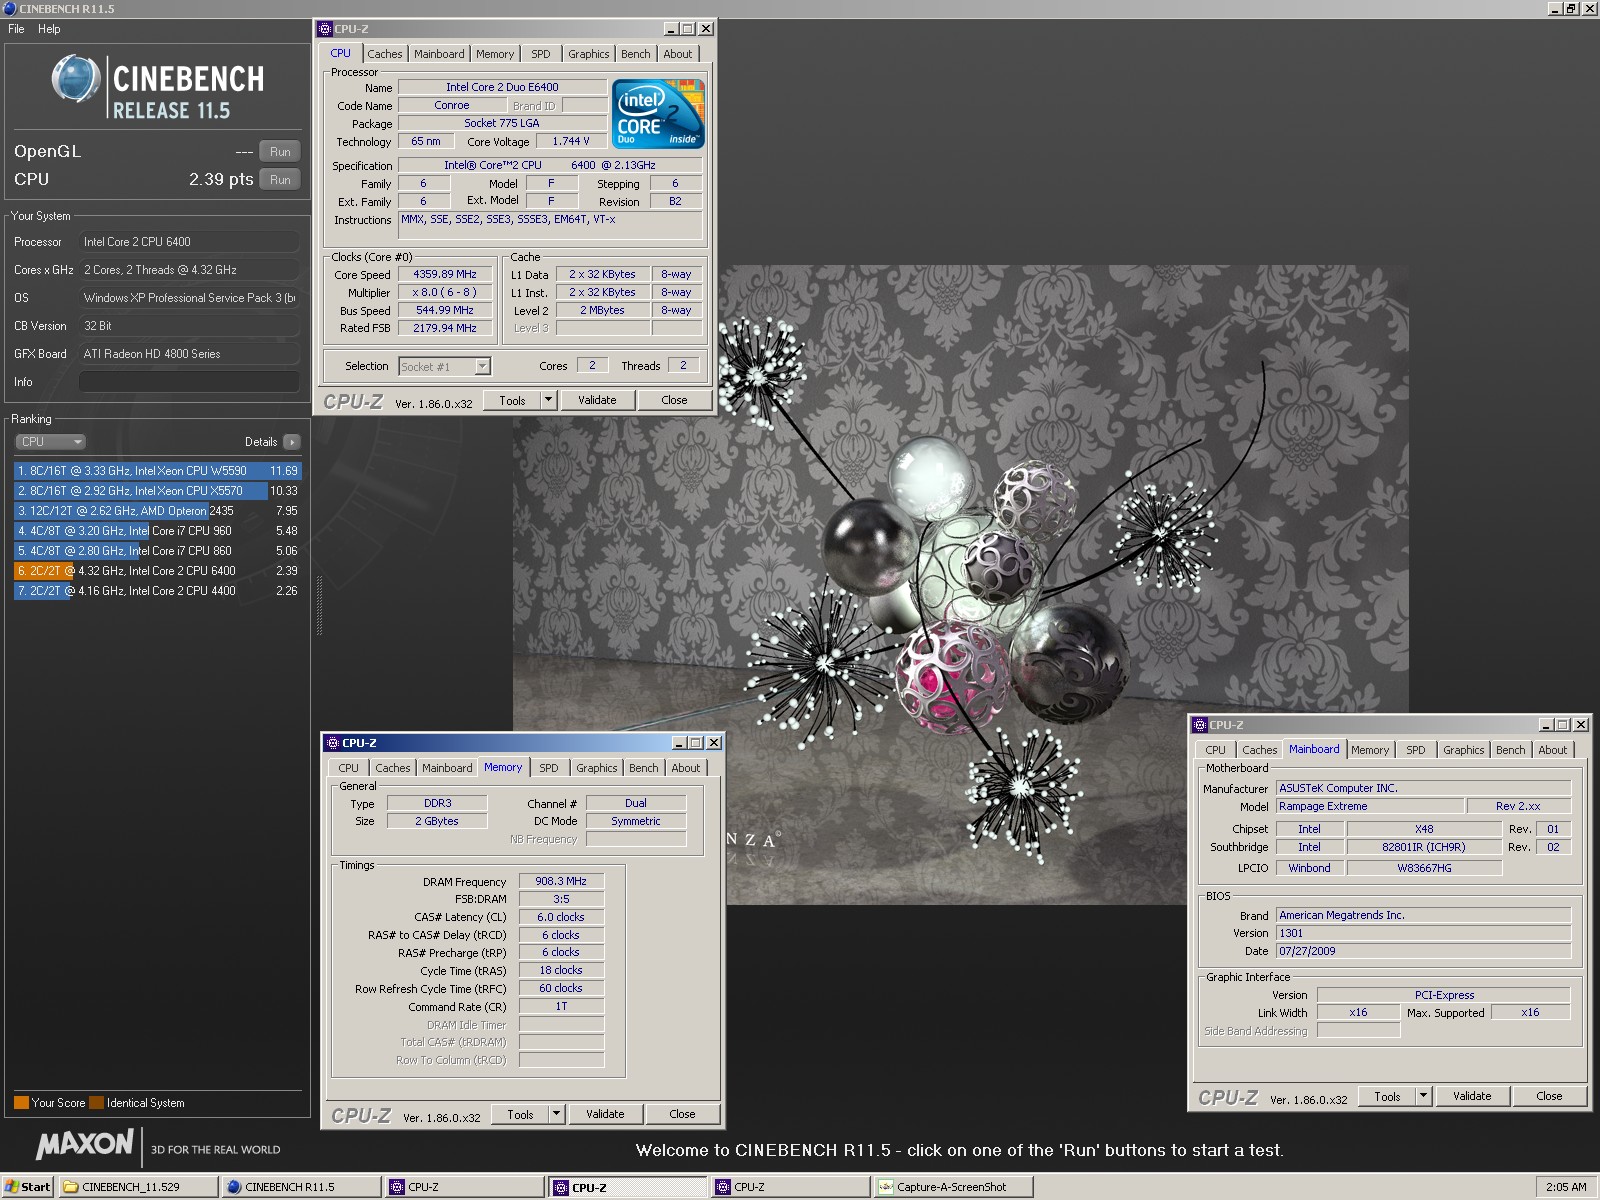Screen dimensions: 1600x1200
Task: Run the OpenGL benchmark
Action: click(x=280, y=152)
